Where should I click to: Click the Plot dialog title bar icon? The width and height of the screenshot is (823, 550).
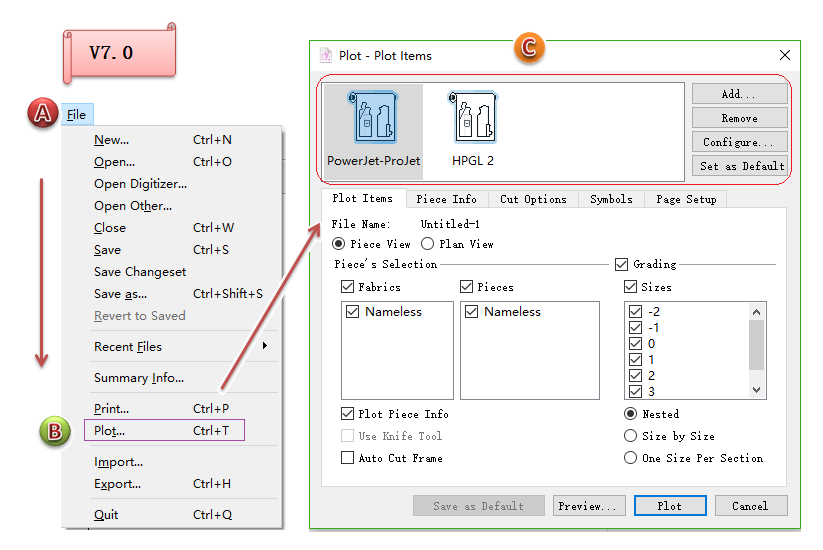click(326, 56)
